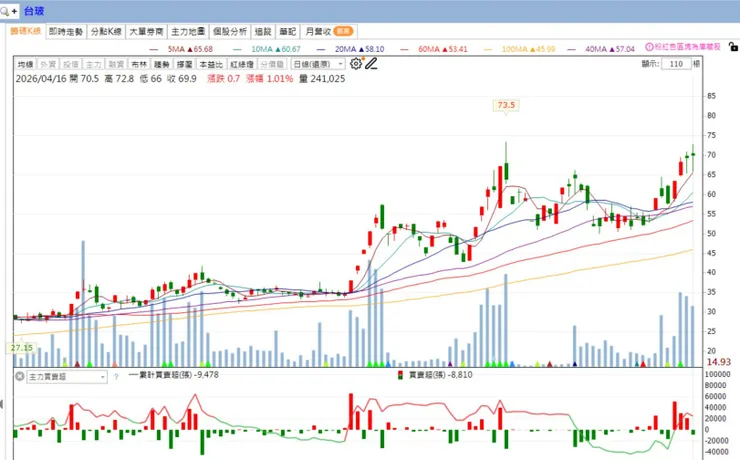This screenshot has width=740, height=460.
Task: Switch to the 追蹤 tab
Action: 263,32
